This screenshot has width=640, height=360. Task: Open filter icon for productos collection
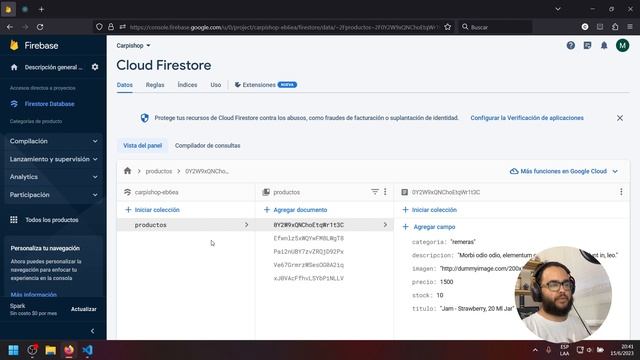pyautogui.click(x=375, y=192)
